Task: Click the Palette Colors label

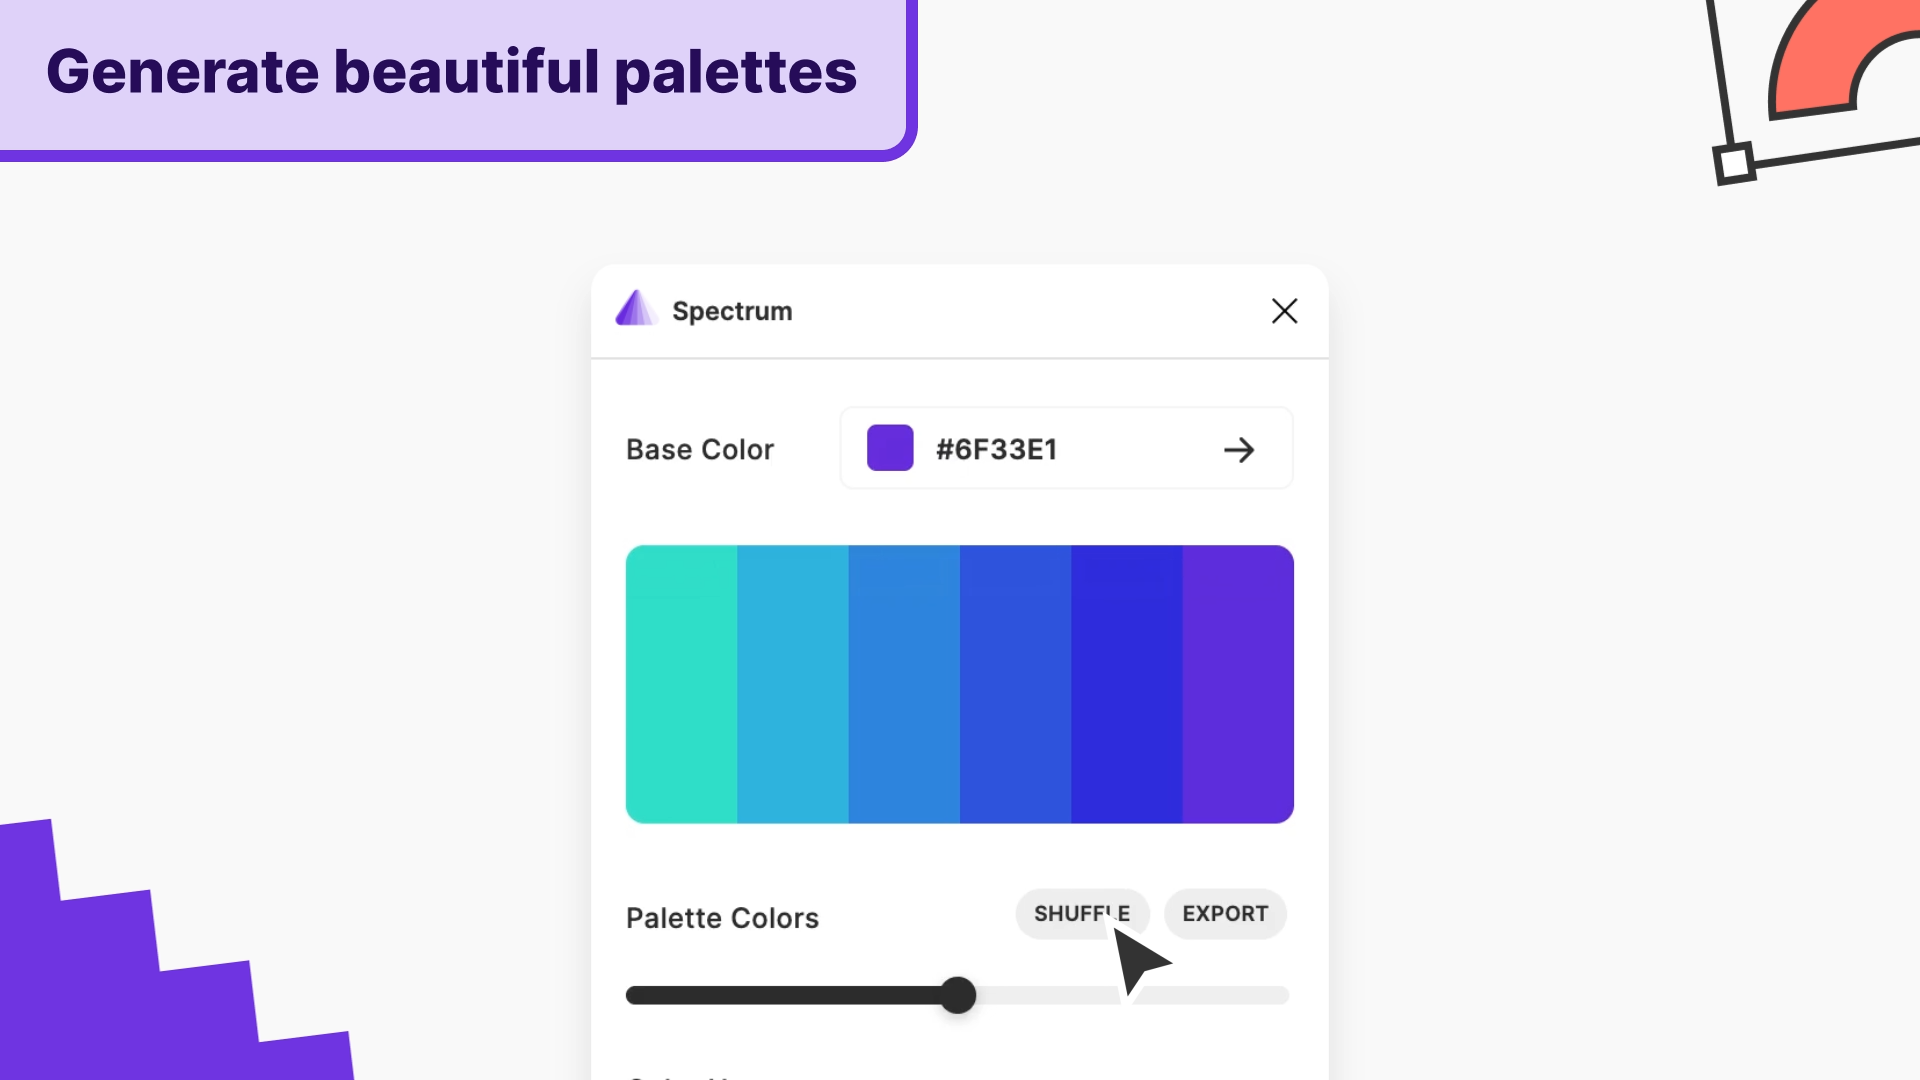Action: (x=722, y=917)
